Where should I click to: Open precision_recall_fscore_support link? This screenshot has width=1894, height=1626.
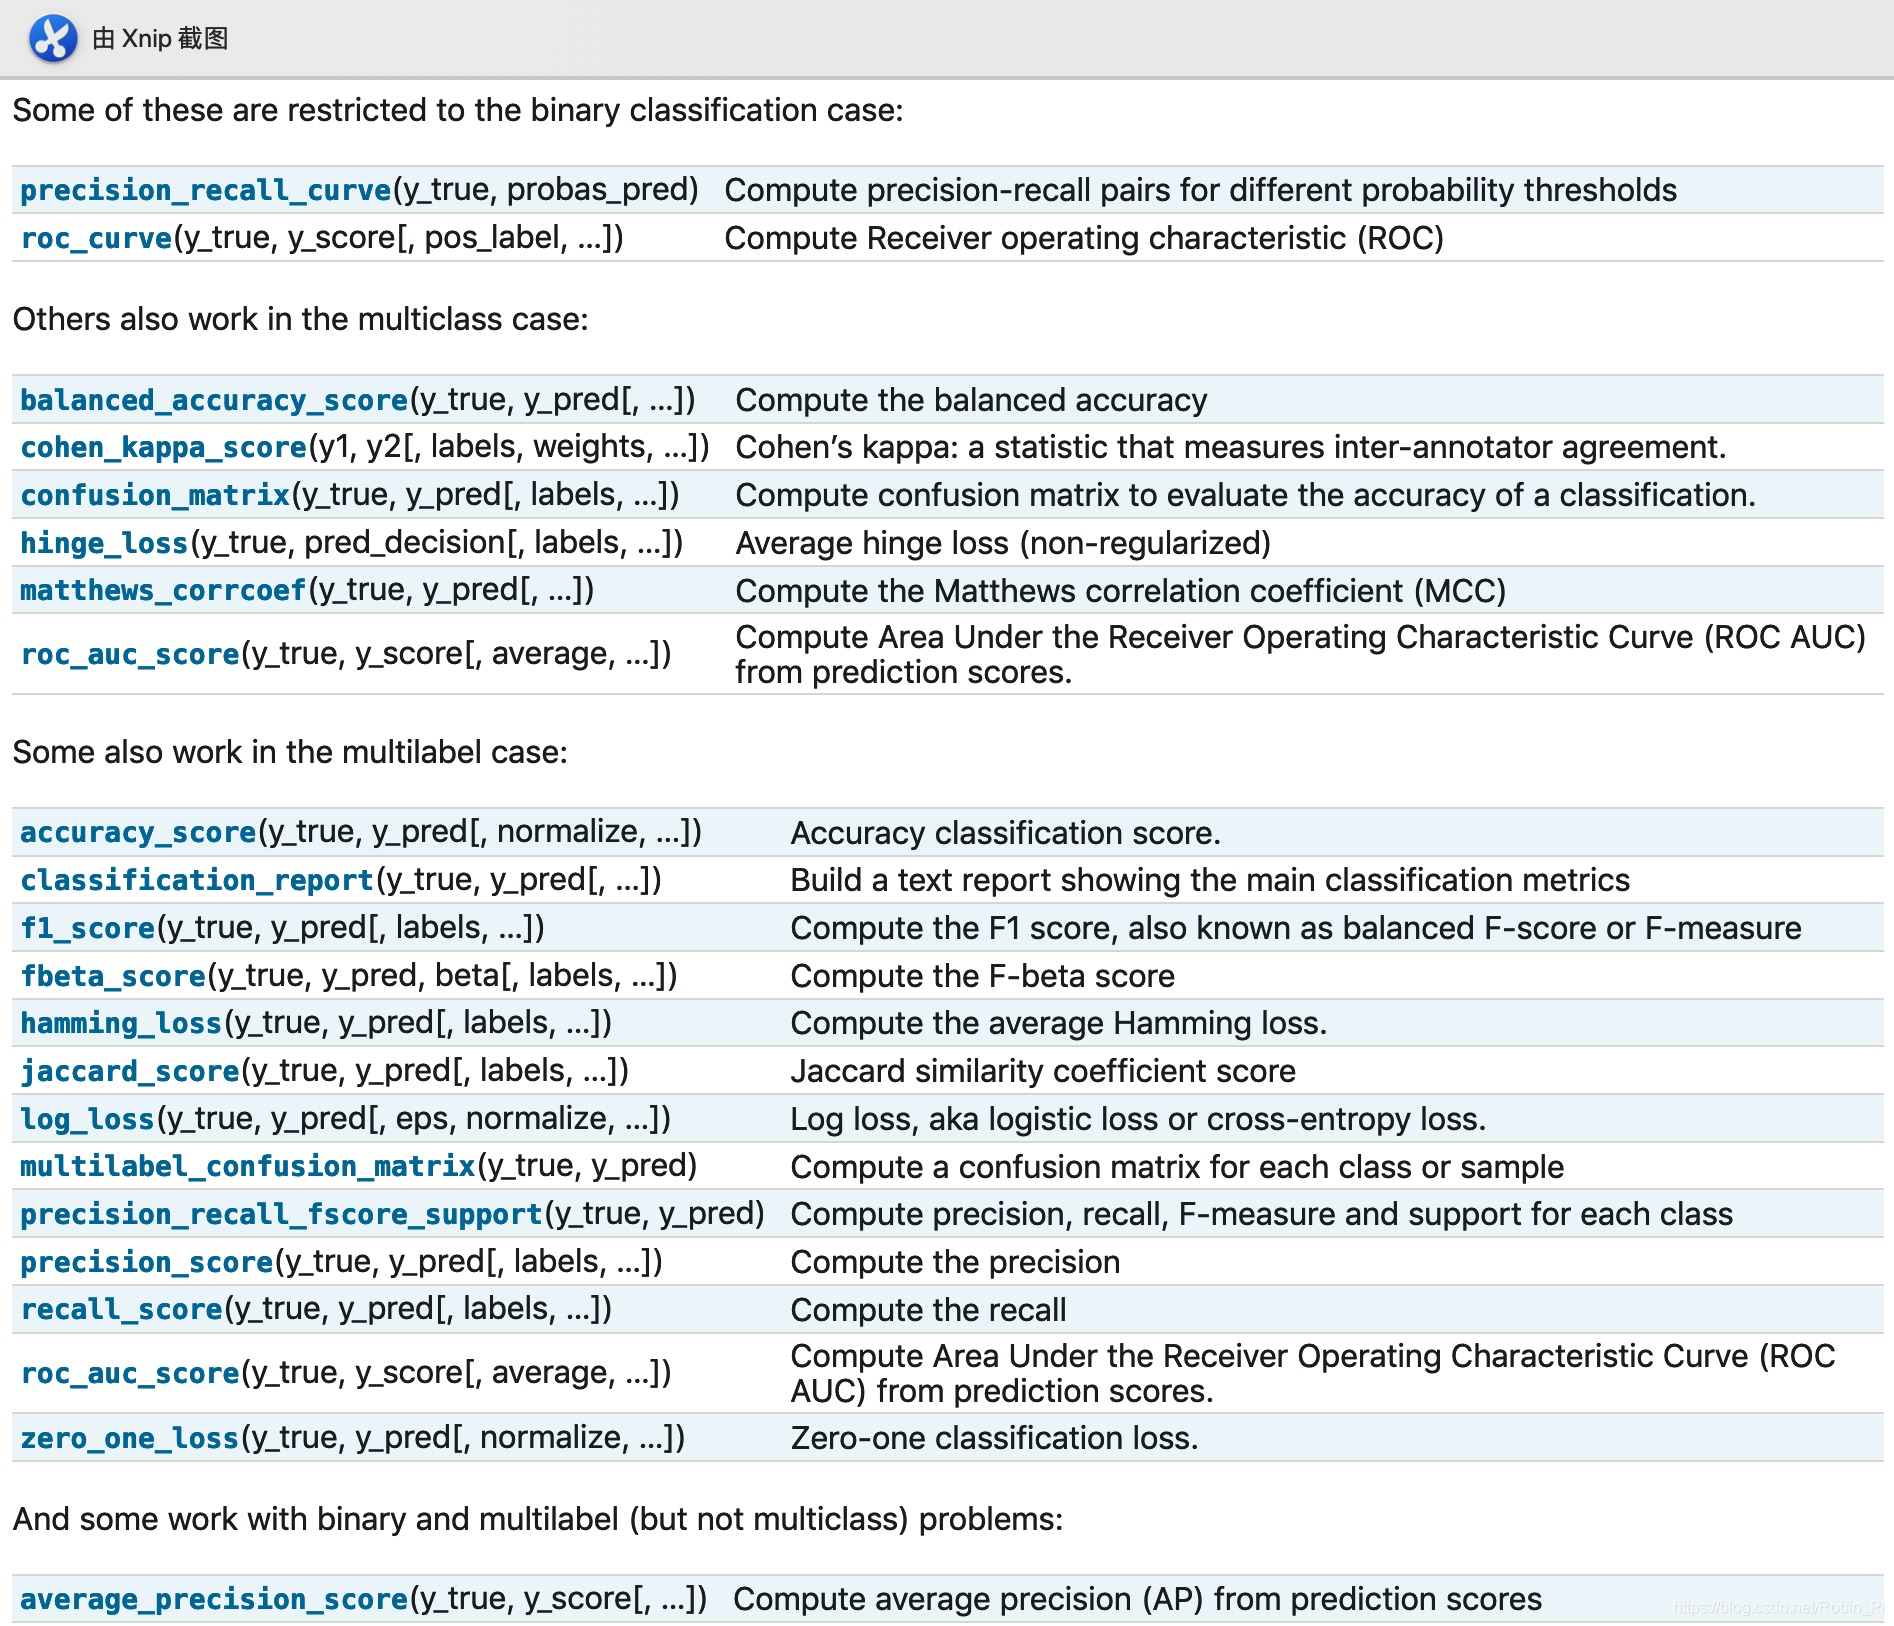281,1214
